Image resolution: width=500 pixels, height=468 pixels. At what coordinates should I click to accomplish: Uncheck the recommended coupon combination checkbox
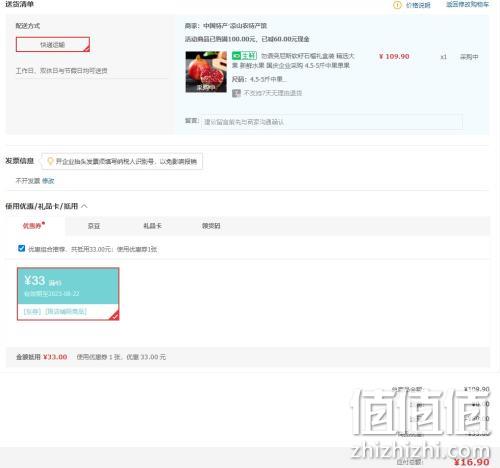22,248
